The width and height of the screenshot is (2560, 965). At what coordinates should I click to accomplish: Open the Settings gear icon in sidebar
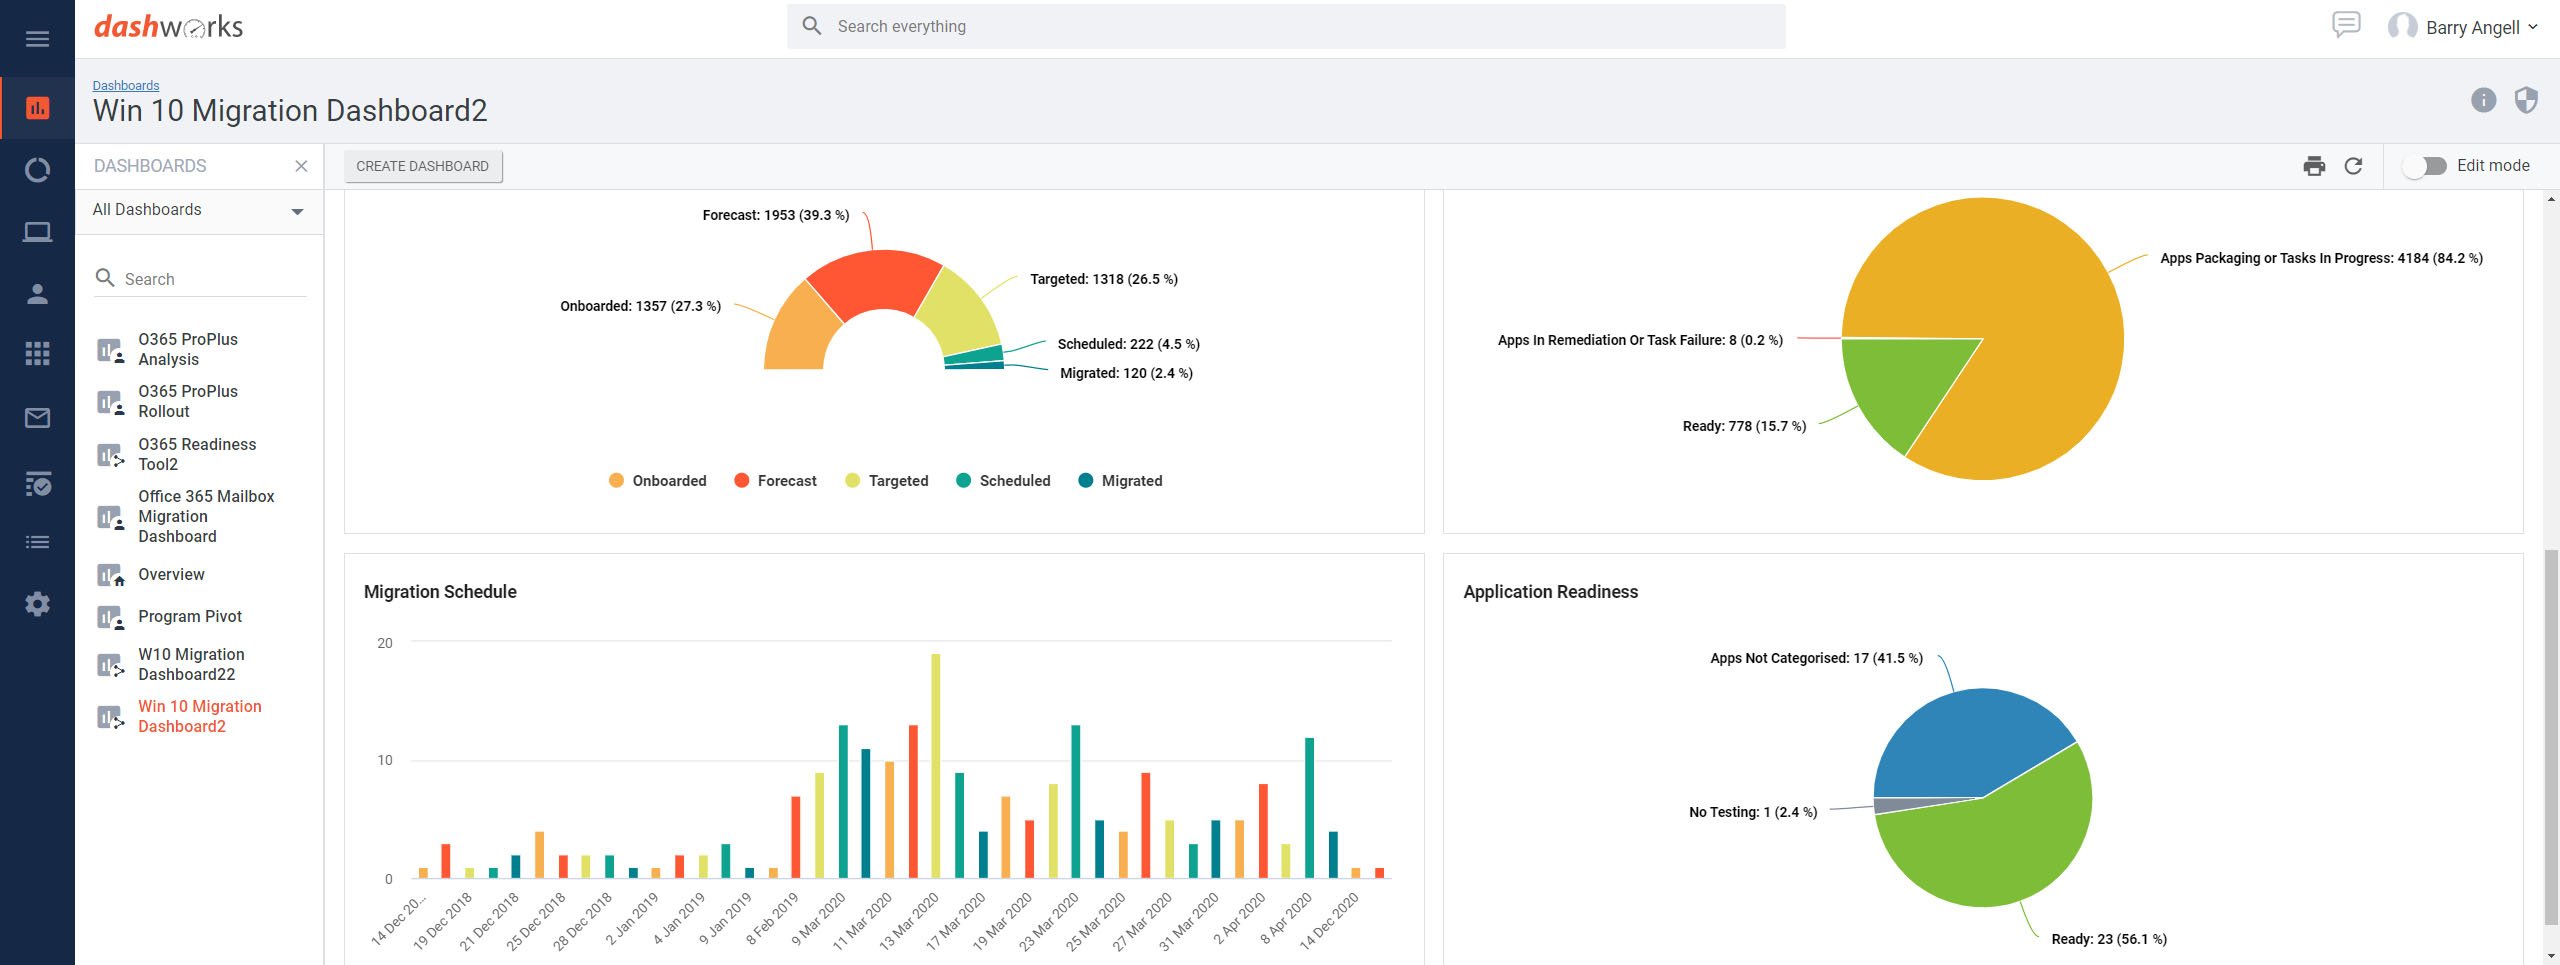[37, 604]
